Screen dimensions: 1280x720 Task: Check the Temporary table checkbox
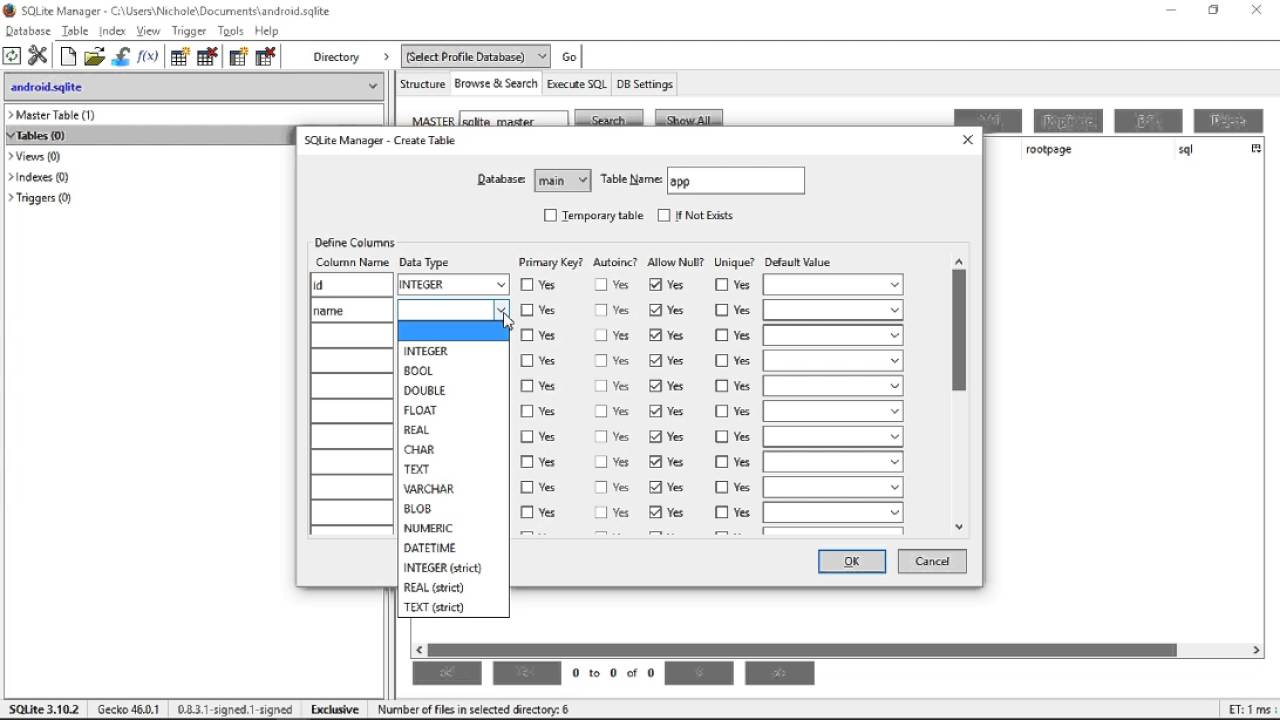pyautogui.click(x=550, y=215)
